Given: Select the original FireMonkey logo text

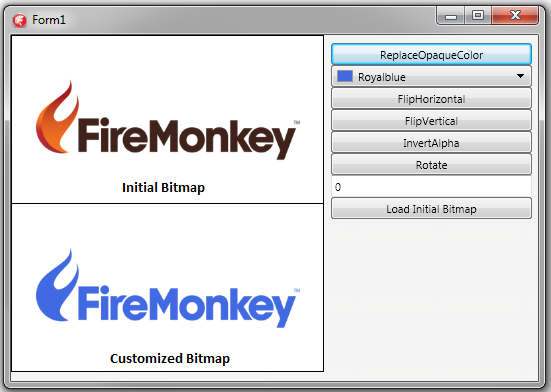Looking at the screenshot, I should click(186, 138).
